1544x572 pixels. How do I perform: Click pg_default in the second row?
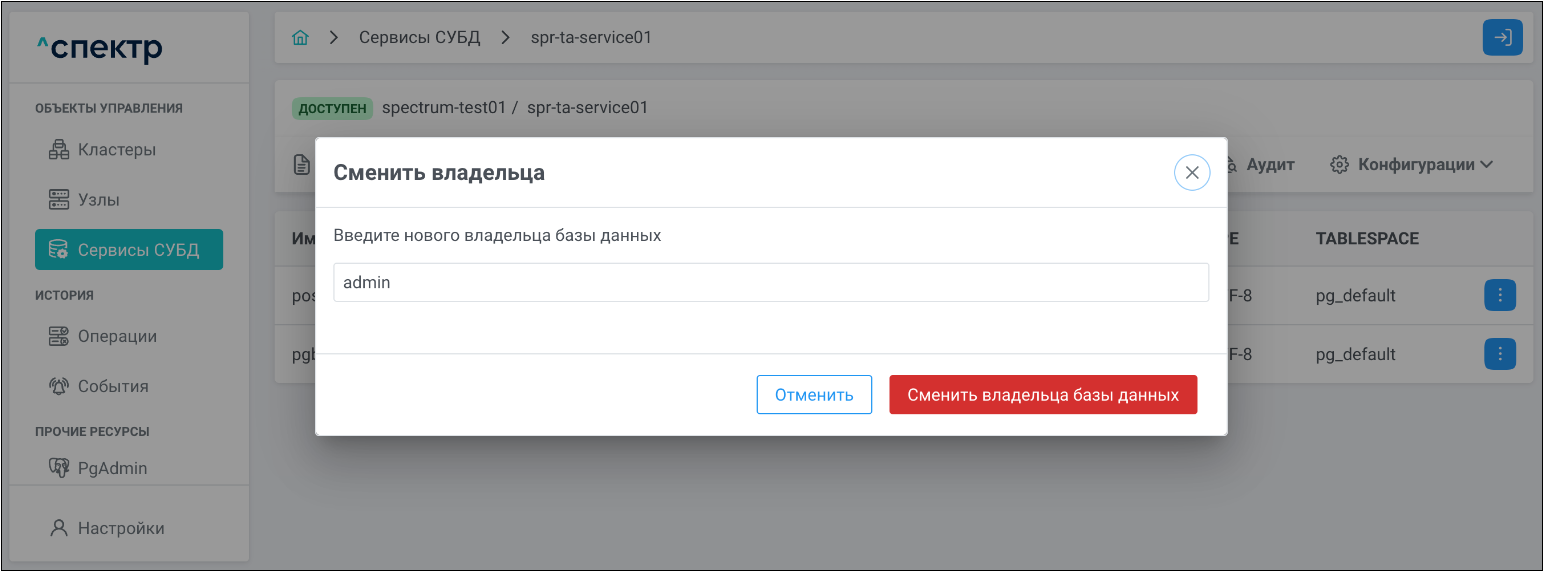click(x=1355, y=354)
